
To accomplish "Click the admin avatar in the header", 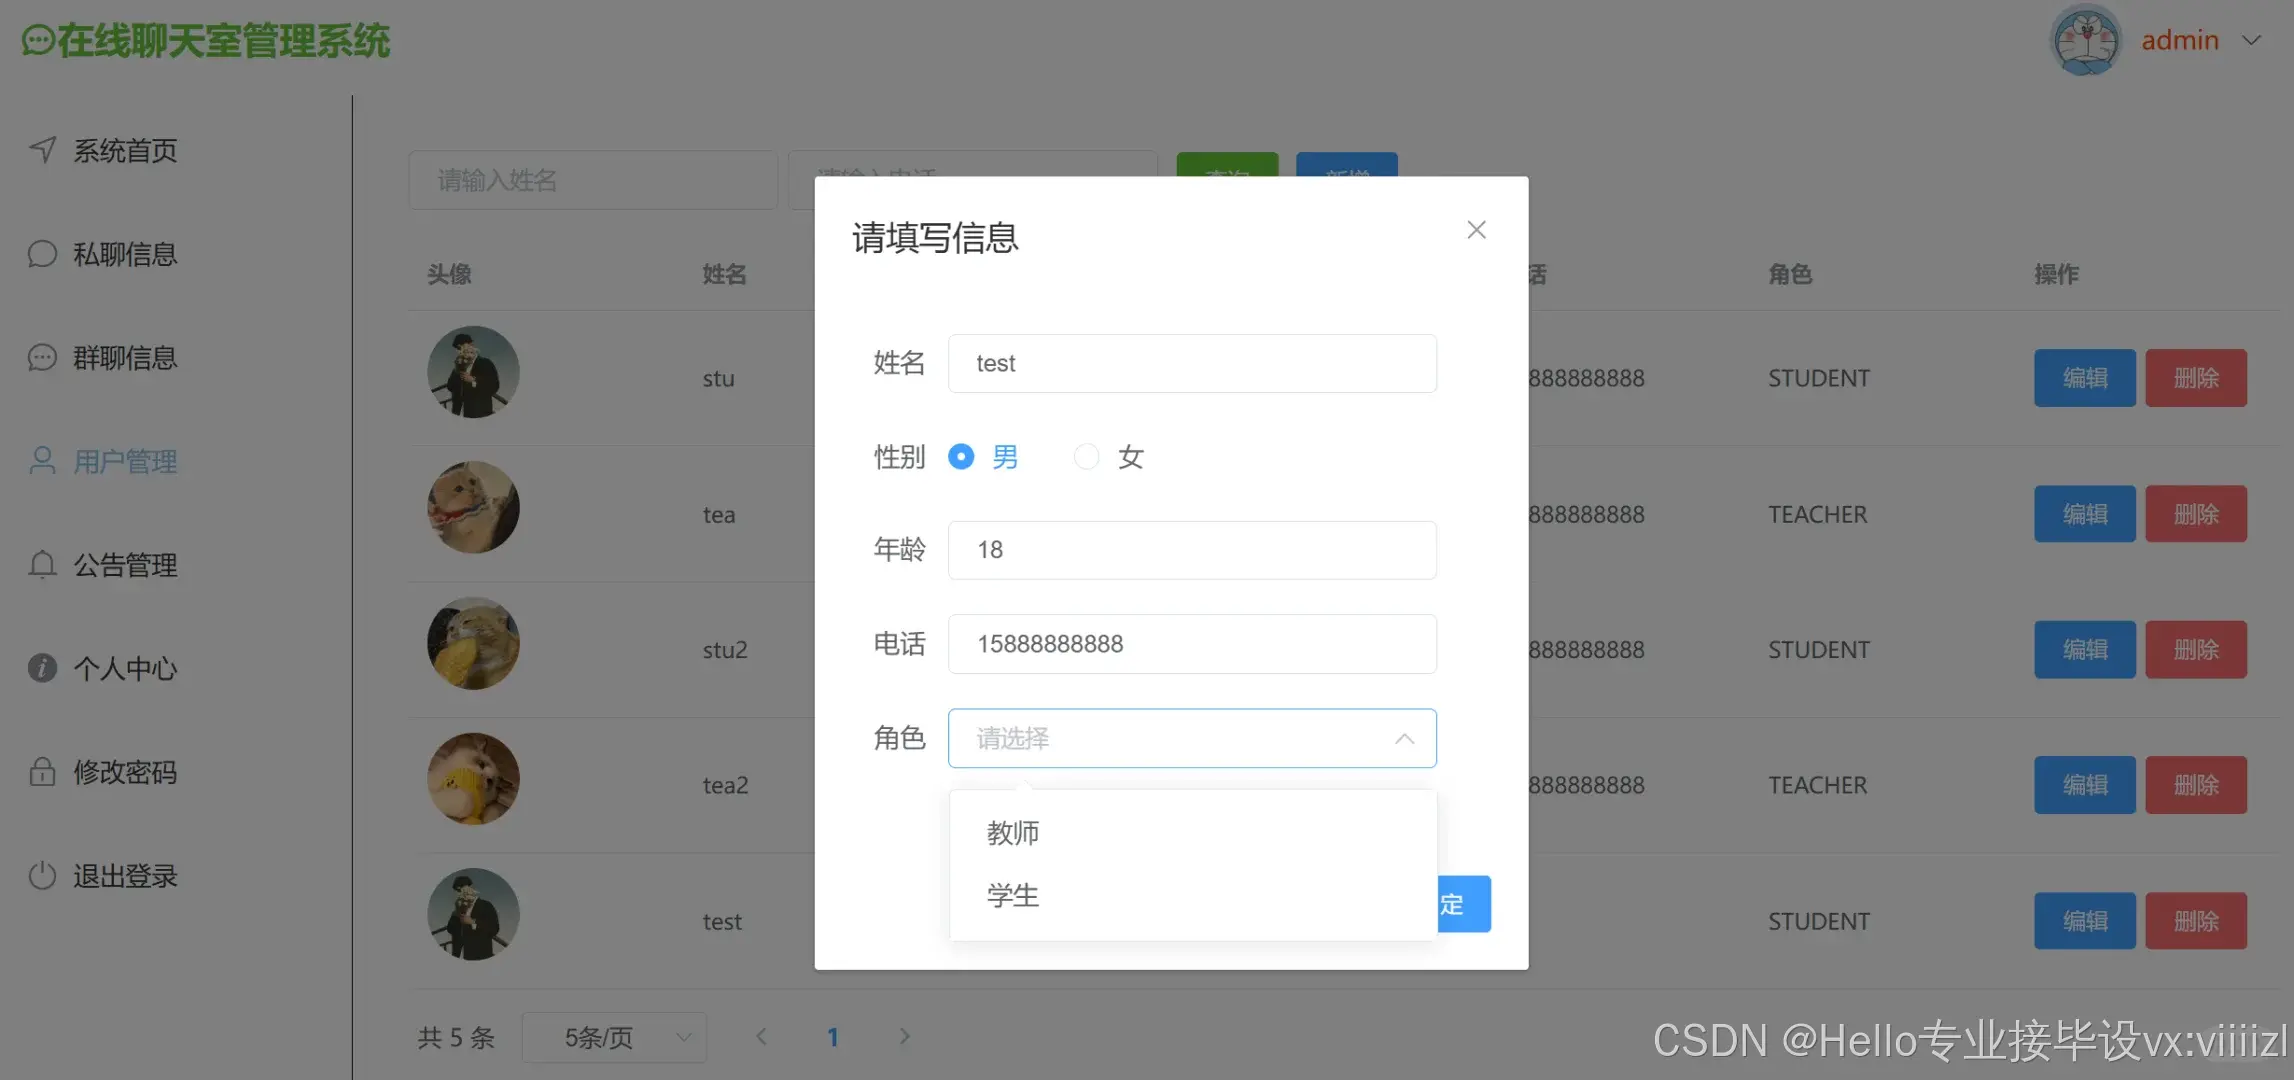I will click(2085, 41).
